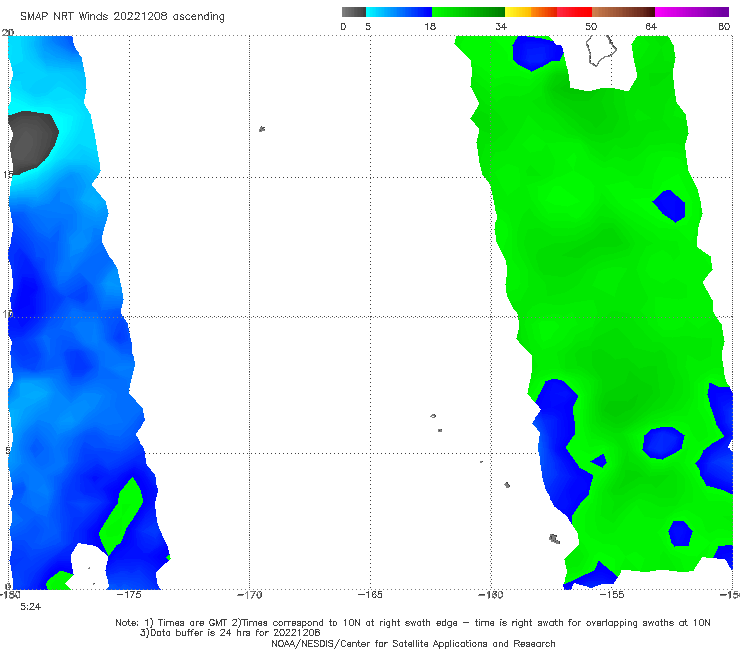Click the large island outline near -157 longitude, 2N
Screen dimensions: 740x650
click(x=555, y=539)
